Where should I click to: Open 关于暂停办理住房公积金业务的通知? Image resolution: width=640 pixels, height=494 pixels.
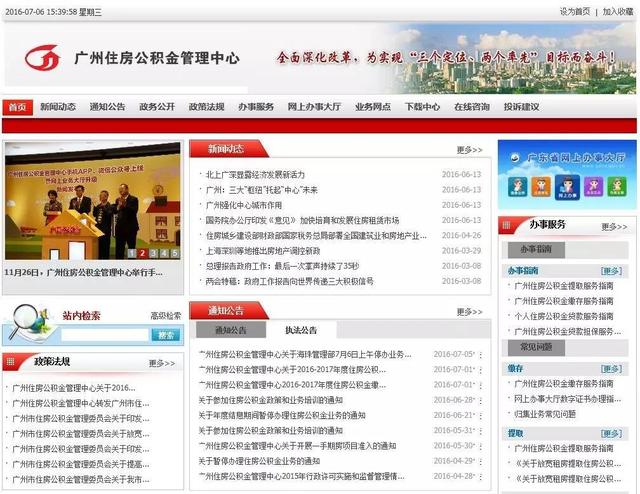coord(259,461)
